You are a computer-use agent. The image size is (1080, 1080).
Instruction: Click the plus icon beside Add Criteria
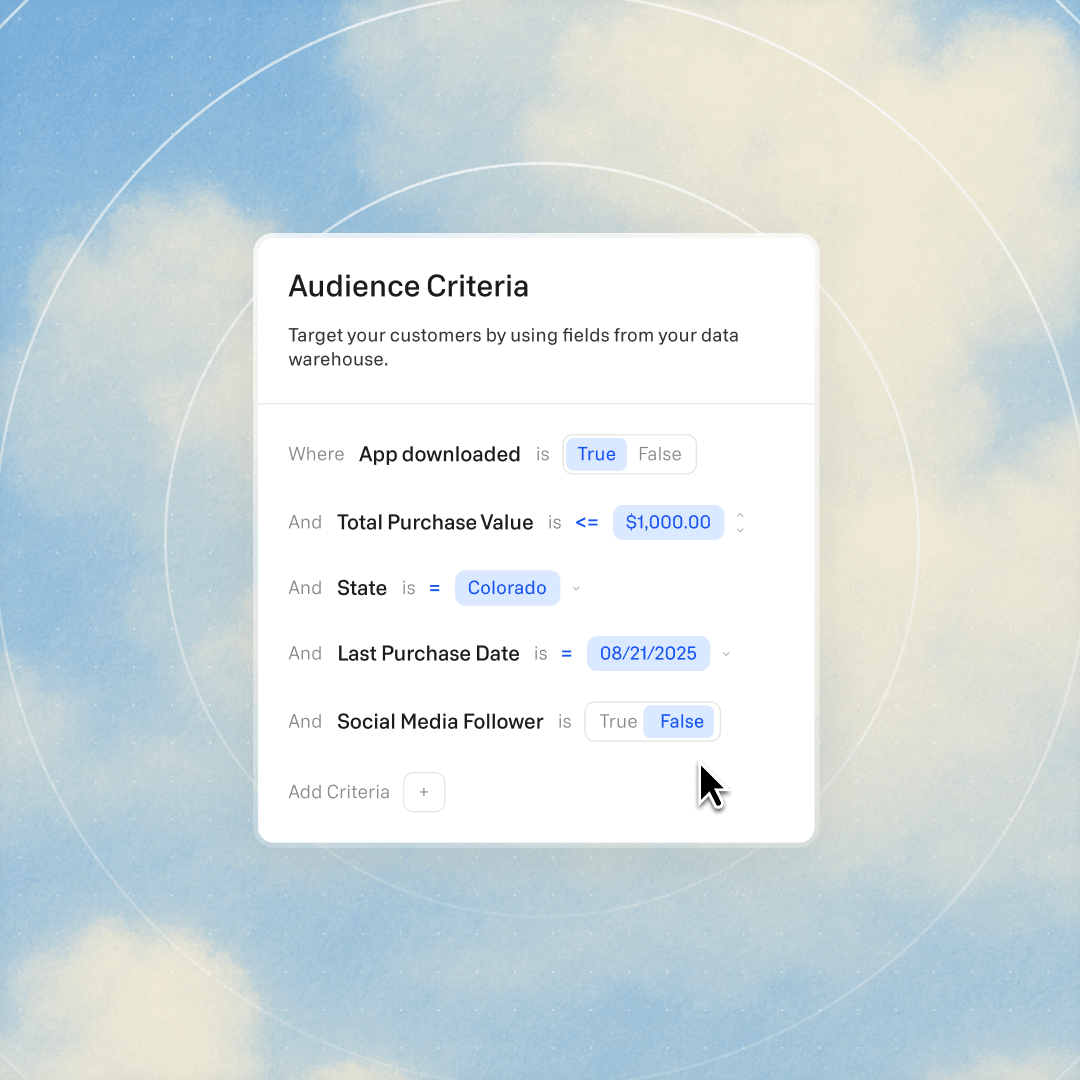pos(424,792)
